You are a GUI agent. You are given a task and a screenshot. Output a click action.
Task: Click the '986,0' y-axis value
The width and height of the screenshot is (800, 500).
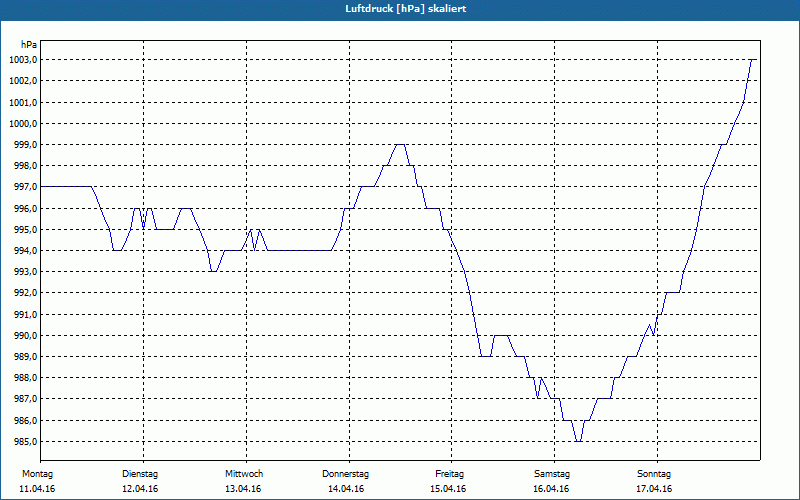24,420
